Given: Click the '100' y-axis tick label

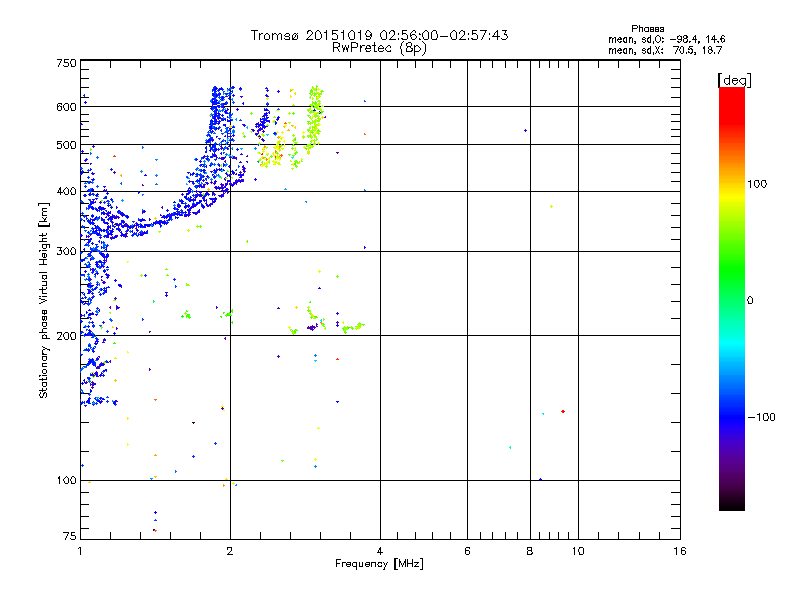Looking at the screenshot, I should click(x=66, y=481).
